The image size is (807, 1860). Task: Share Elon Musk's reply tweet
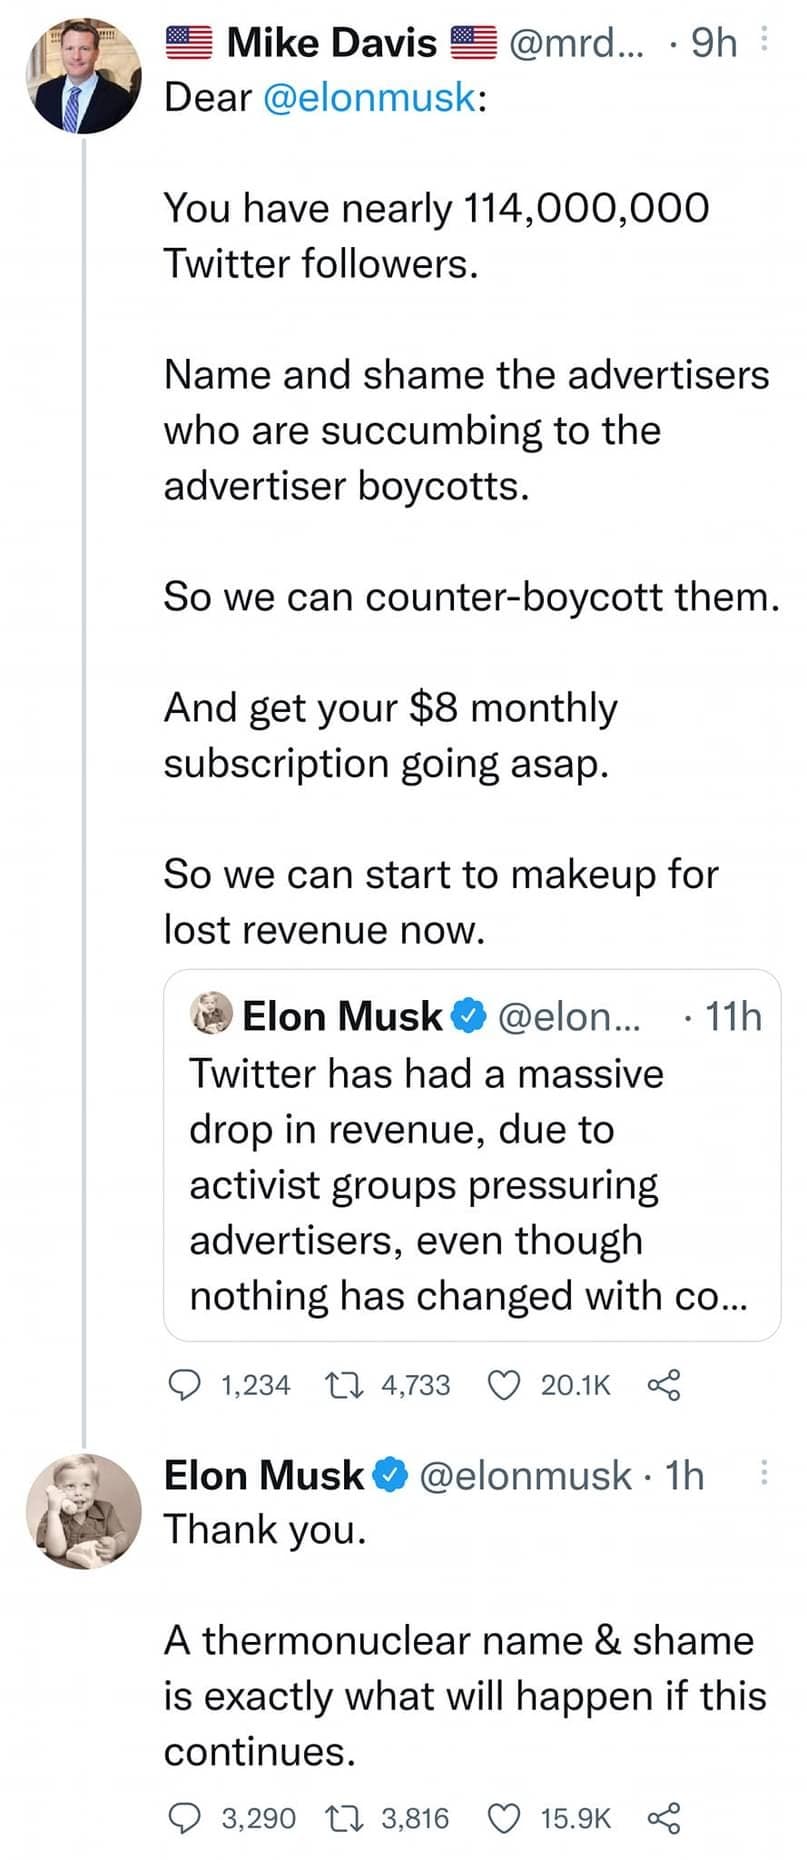664,1817
